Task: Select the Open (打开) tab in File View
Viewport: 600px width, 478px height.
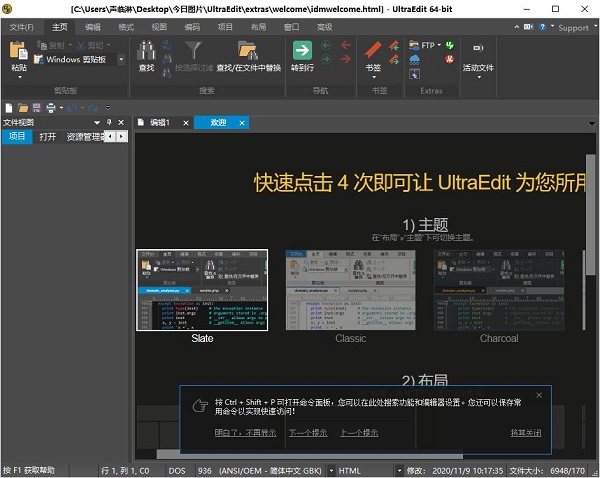Action: 47,137
